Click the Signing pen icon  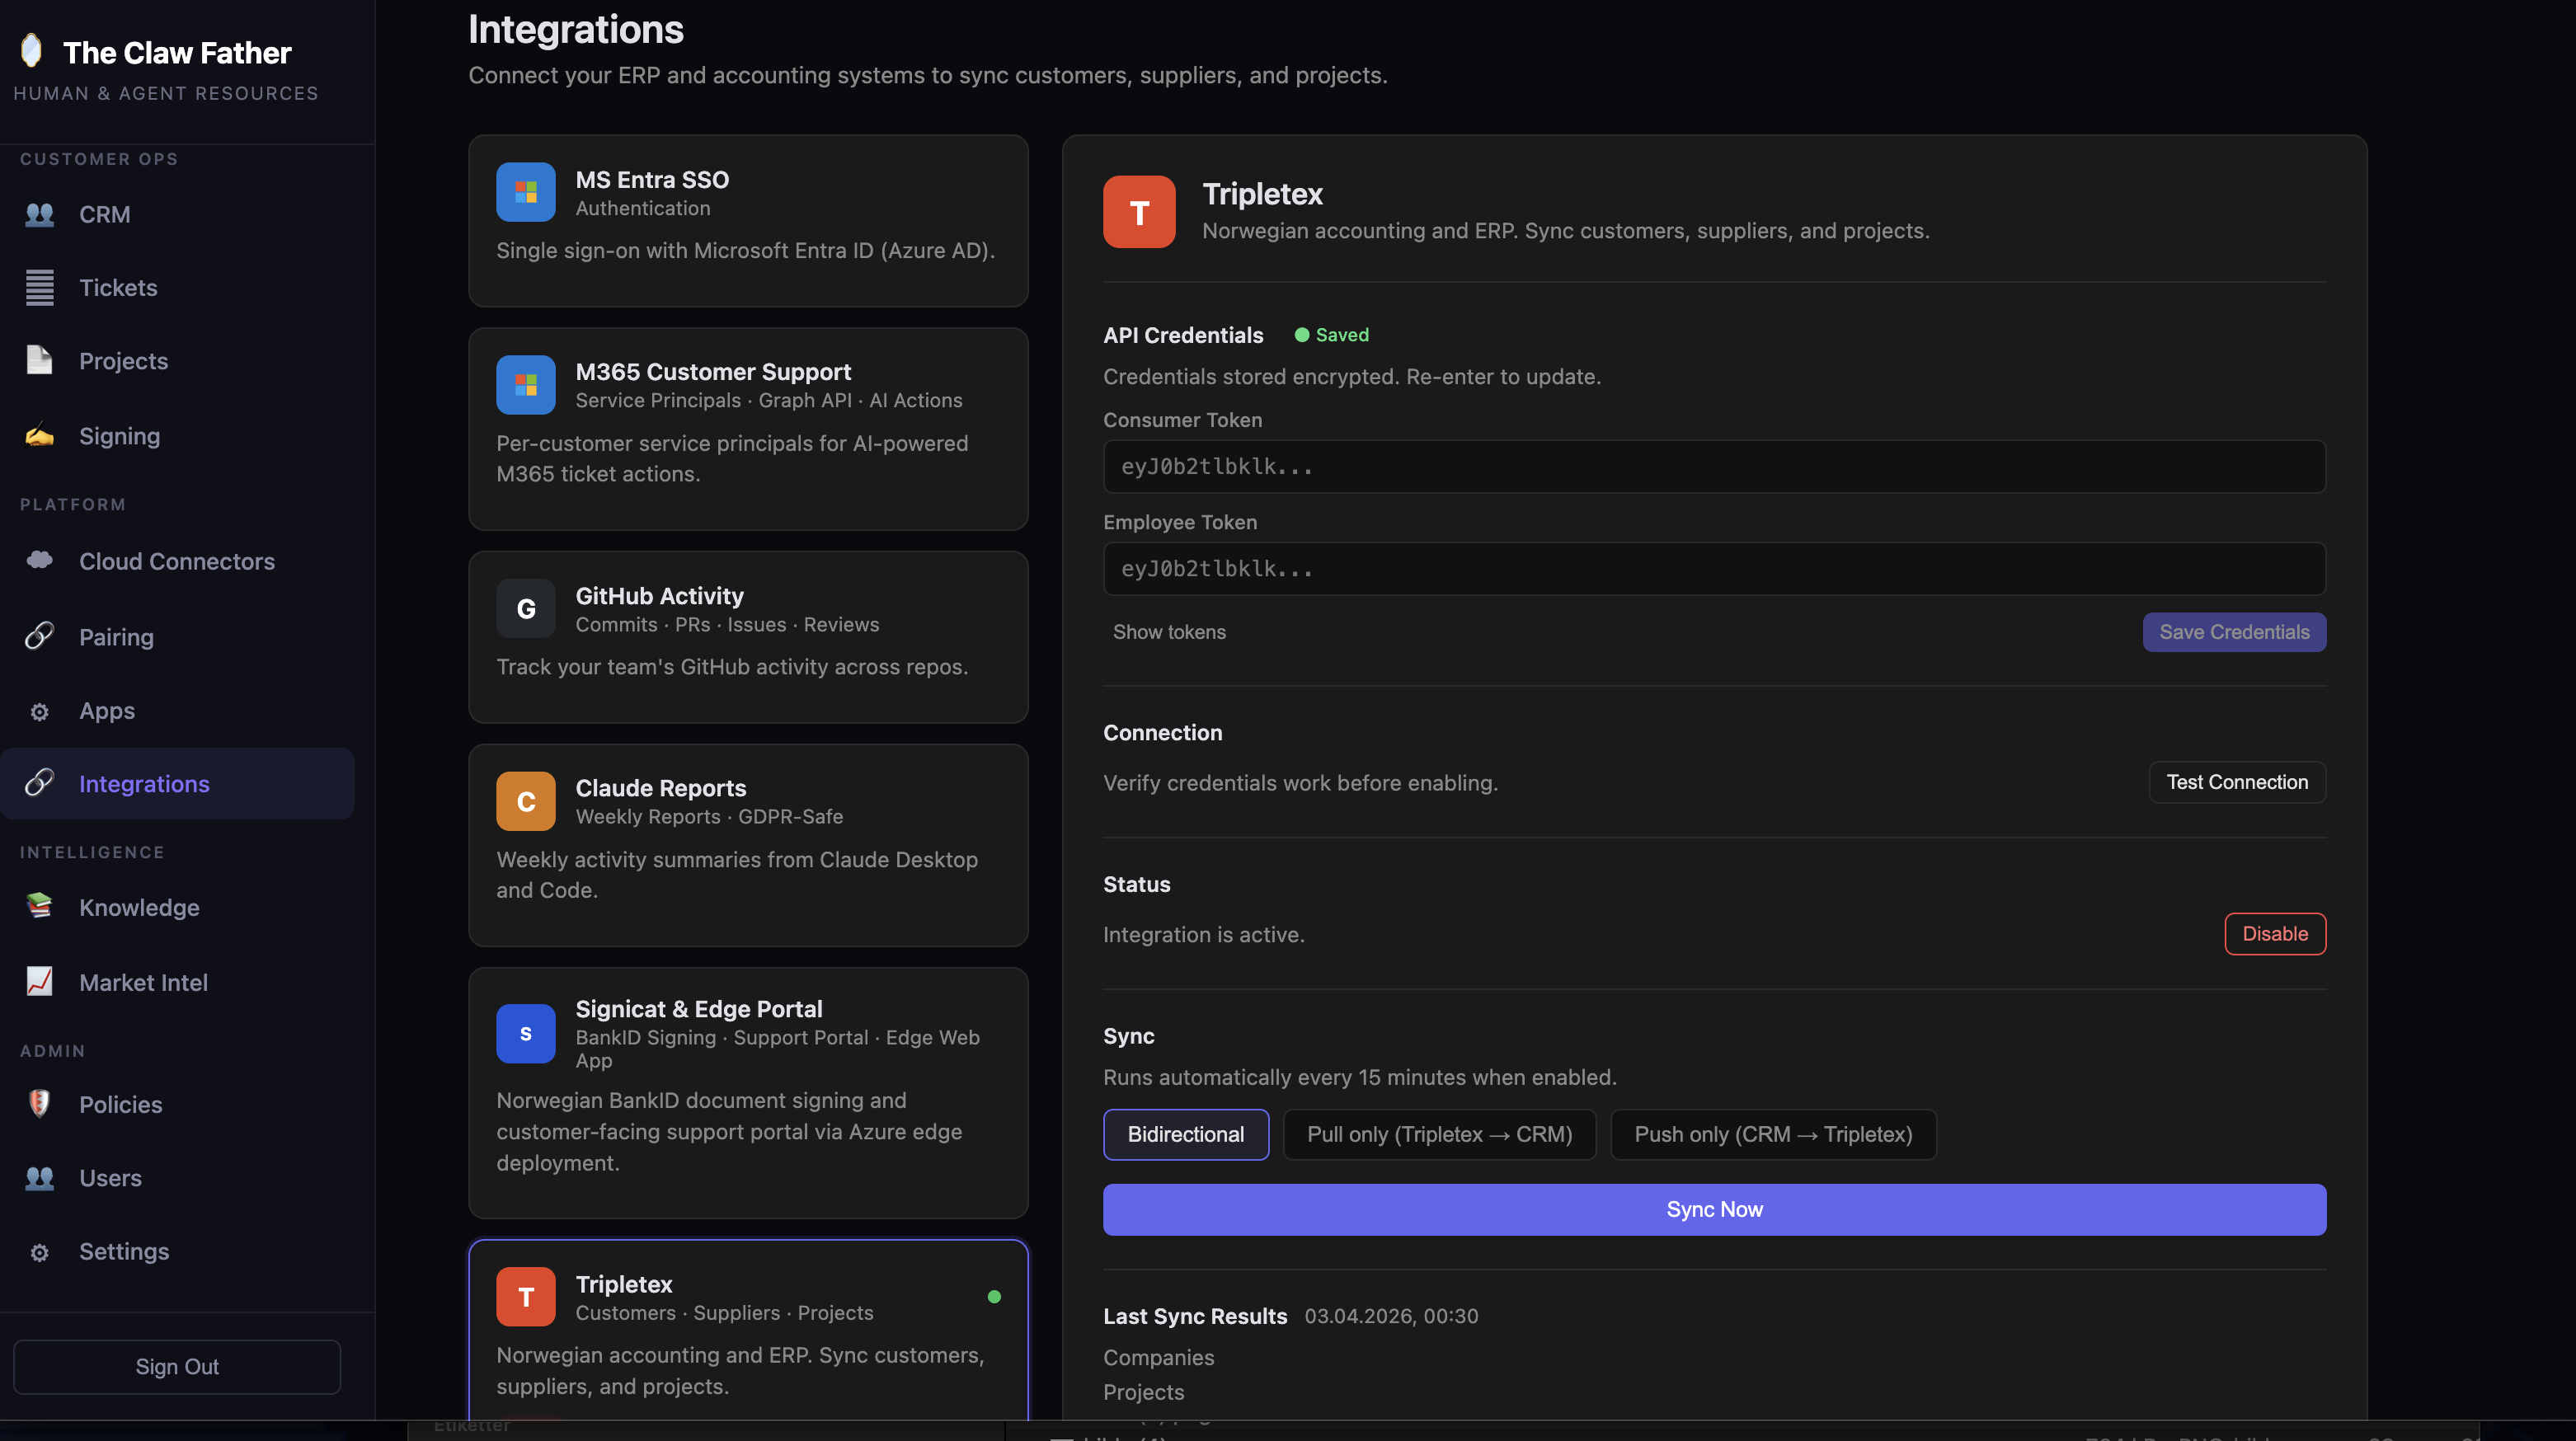tap(40, 436)
